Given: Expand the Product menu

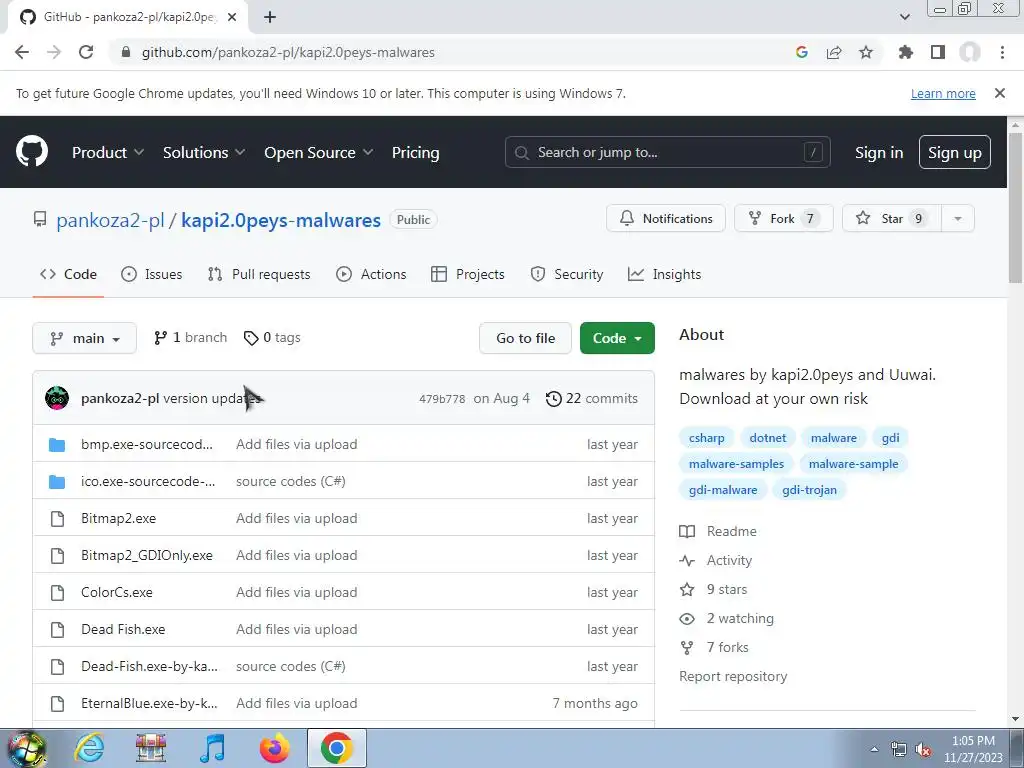Looking at the screenshot, I should 108,152.
